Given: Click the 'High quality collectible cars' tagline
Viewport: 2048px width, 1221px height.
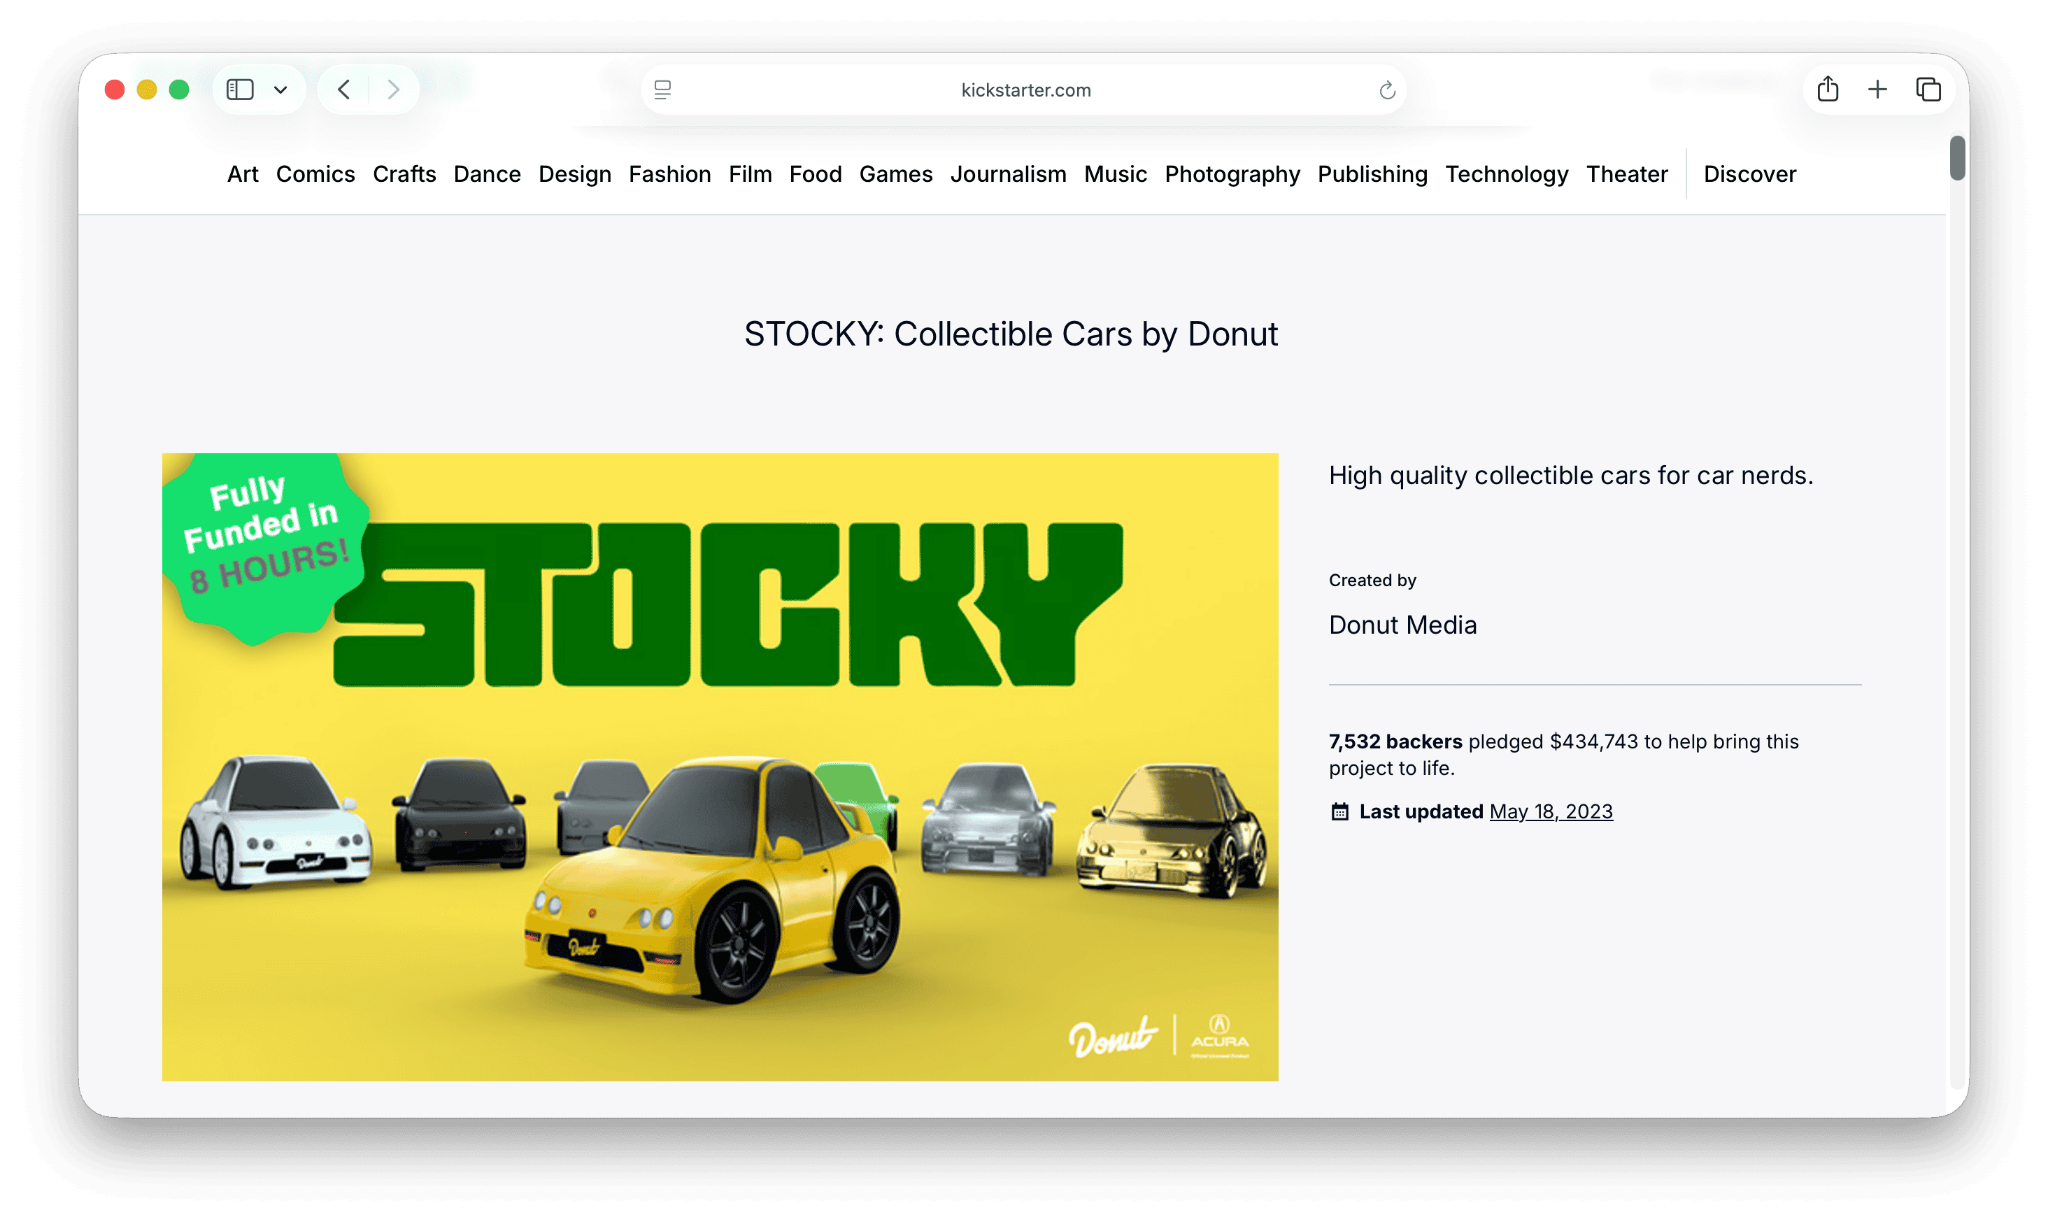Looking at the screenshot, I should click(x=1571, y=475).
